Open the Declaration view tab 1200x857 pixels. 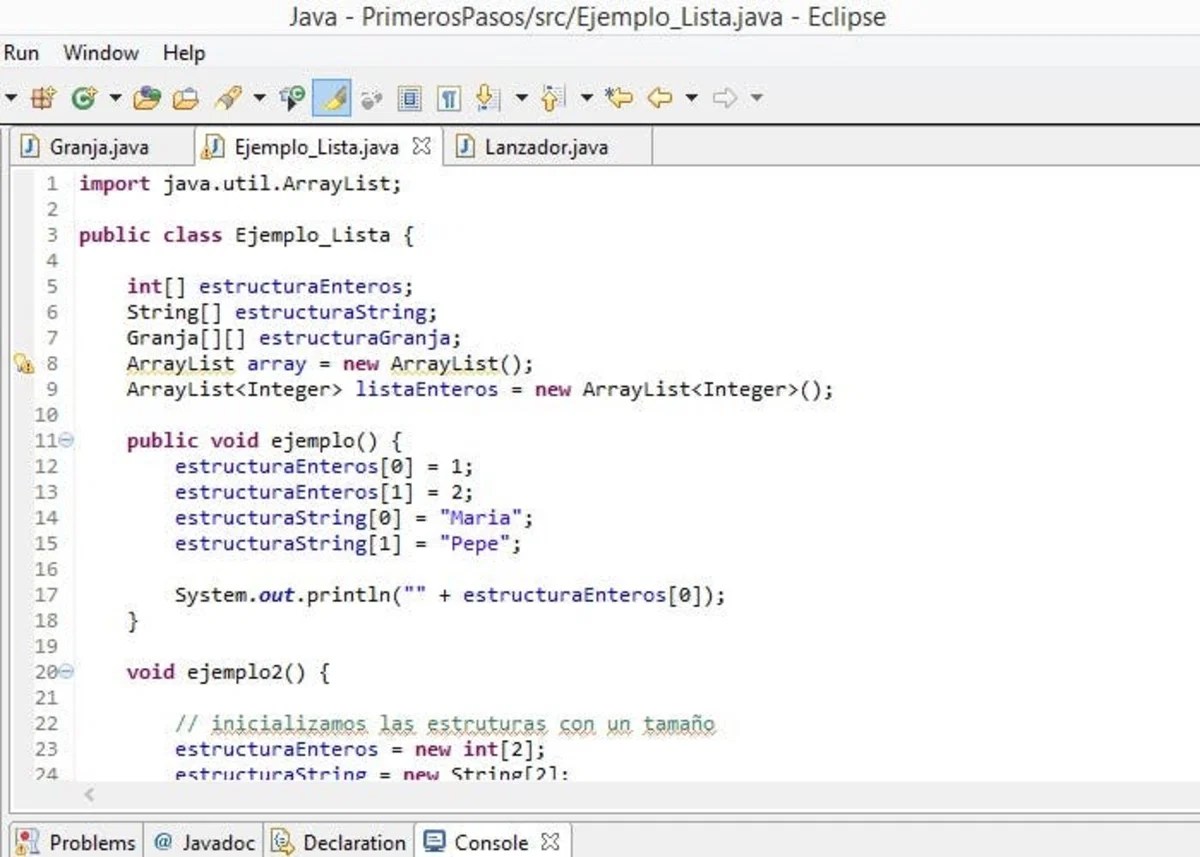(339, 842)
